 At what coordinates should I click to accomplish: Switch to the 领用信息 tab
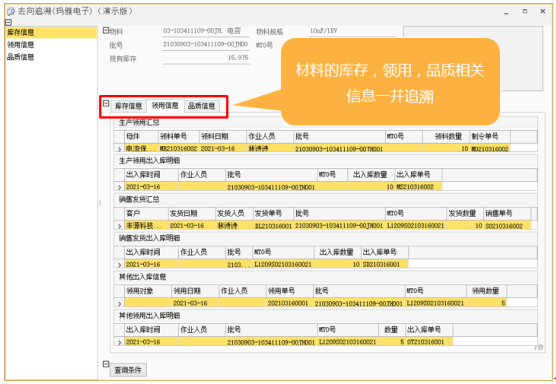pos(165,106)
